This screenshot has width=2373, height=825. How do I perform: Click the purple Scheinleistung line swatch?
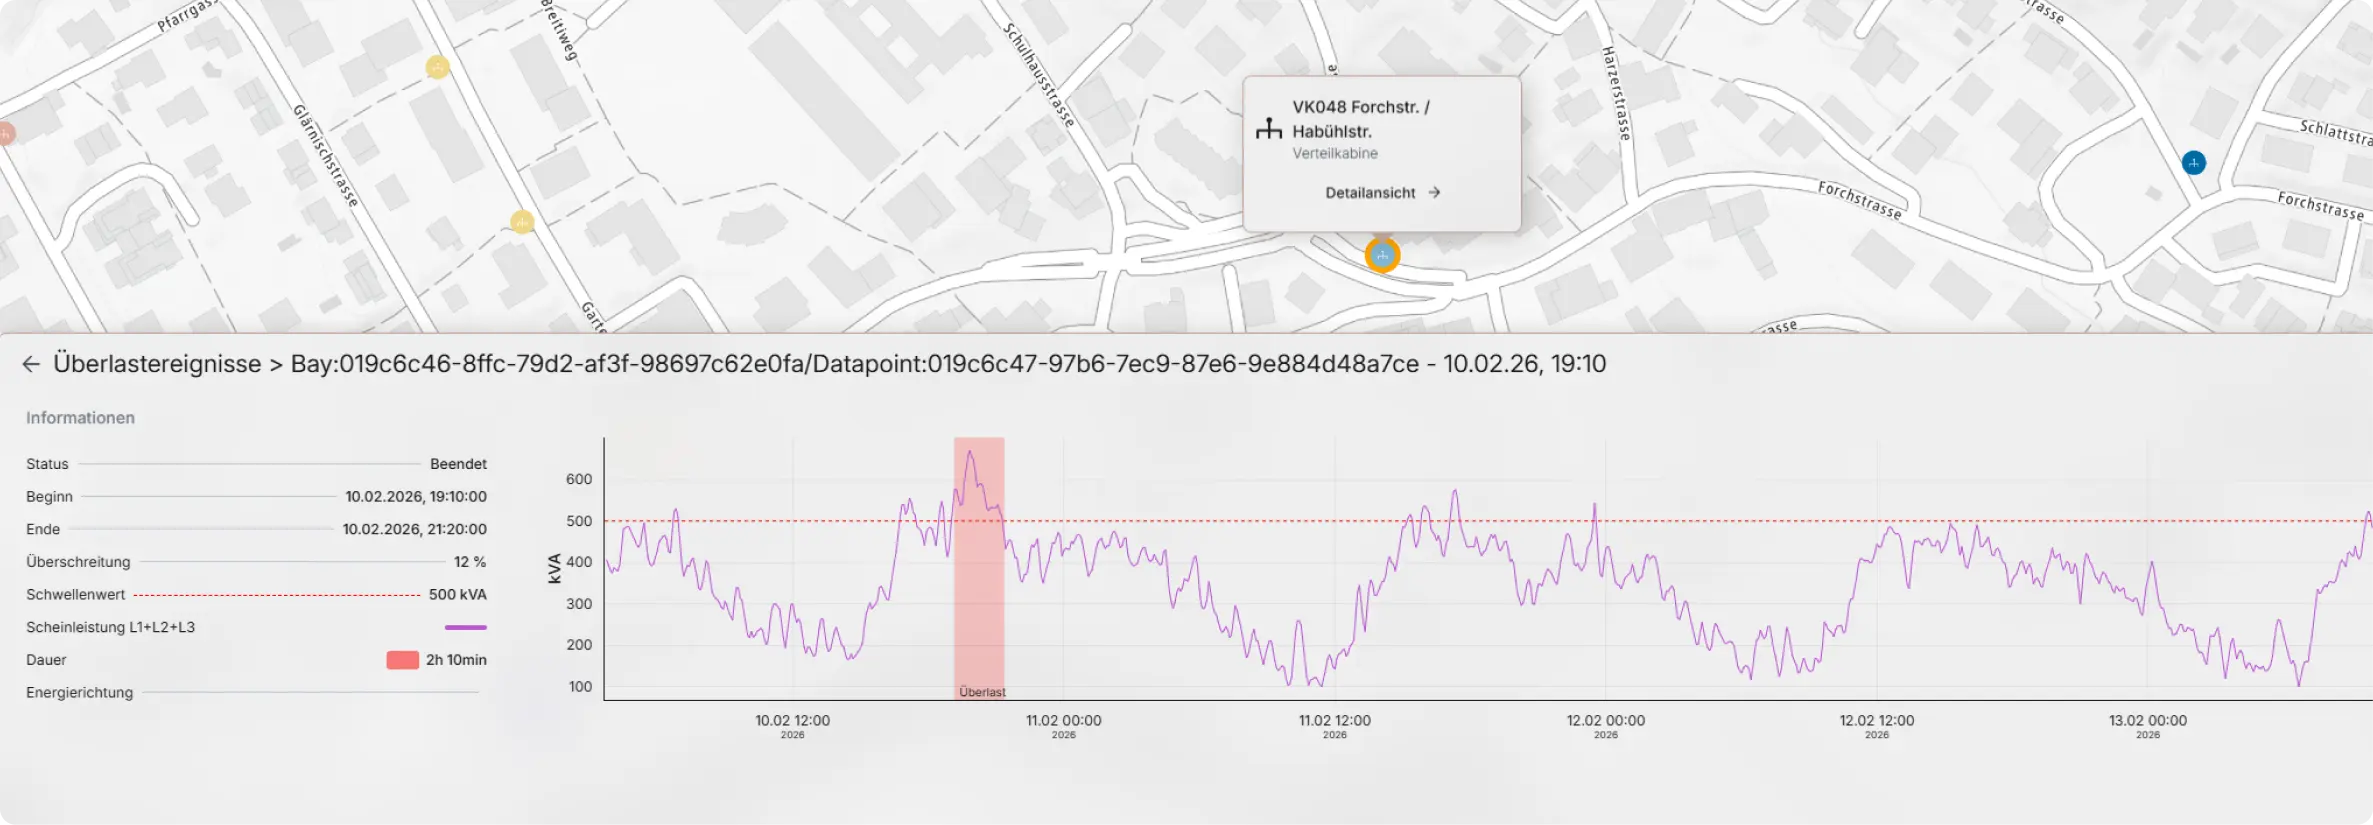465,627
